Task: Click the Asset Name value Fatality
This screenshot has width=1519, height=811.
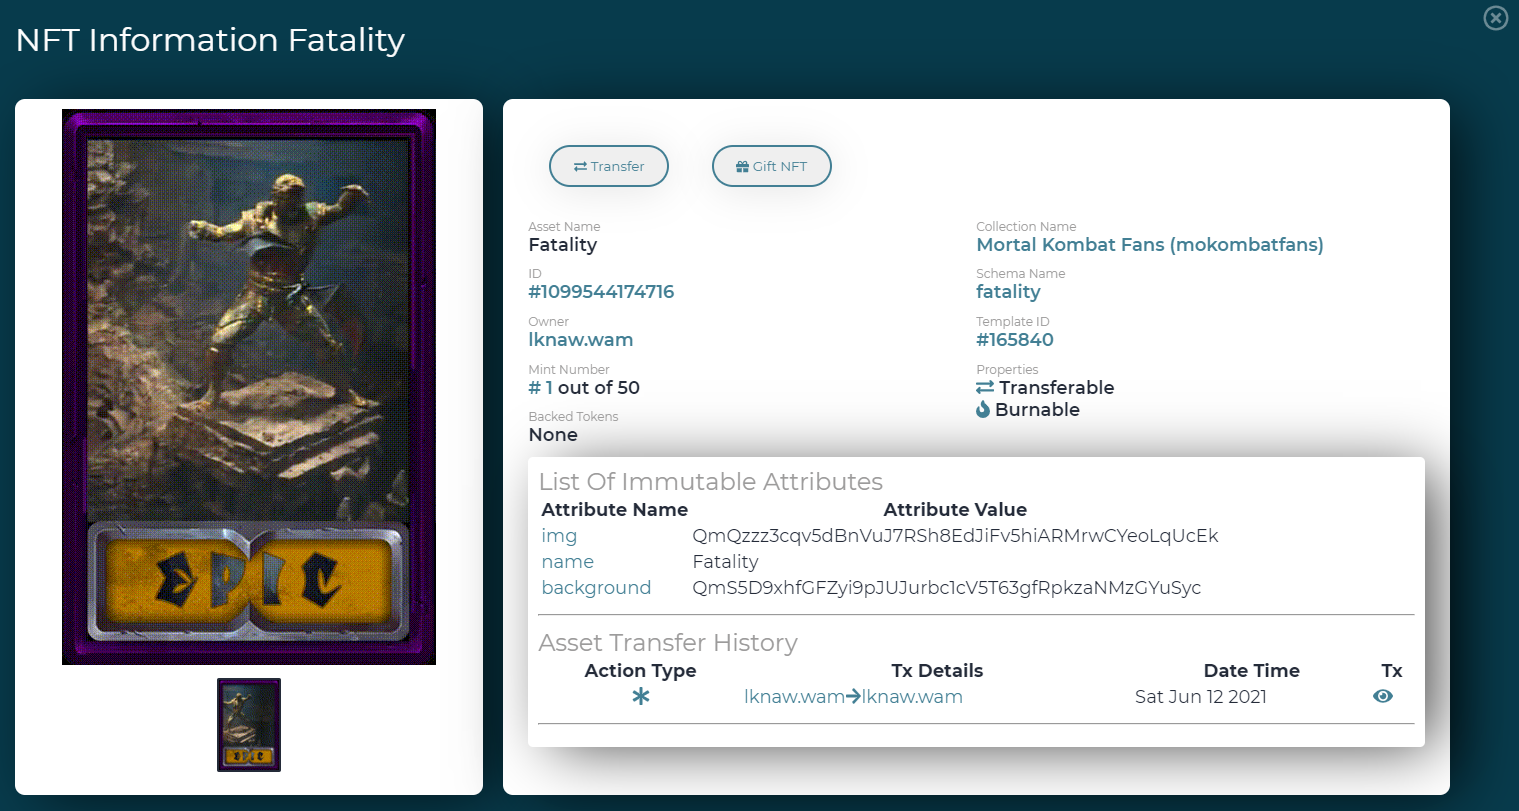Action: point(563,245)
